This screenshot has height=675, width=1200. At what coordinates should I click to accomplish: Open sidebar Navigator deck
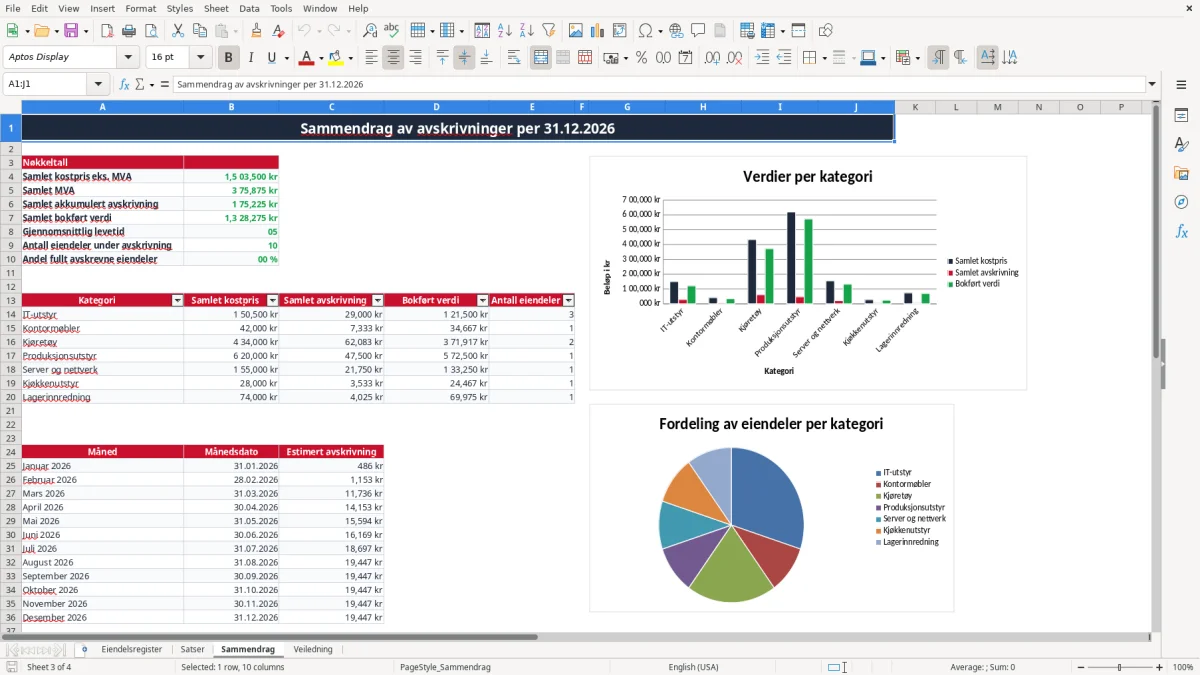pos(1181,203)
